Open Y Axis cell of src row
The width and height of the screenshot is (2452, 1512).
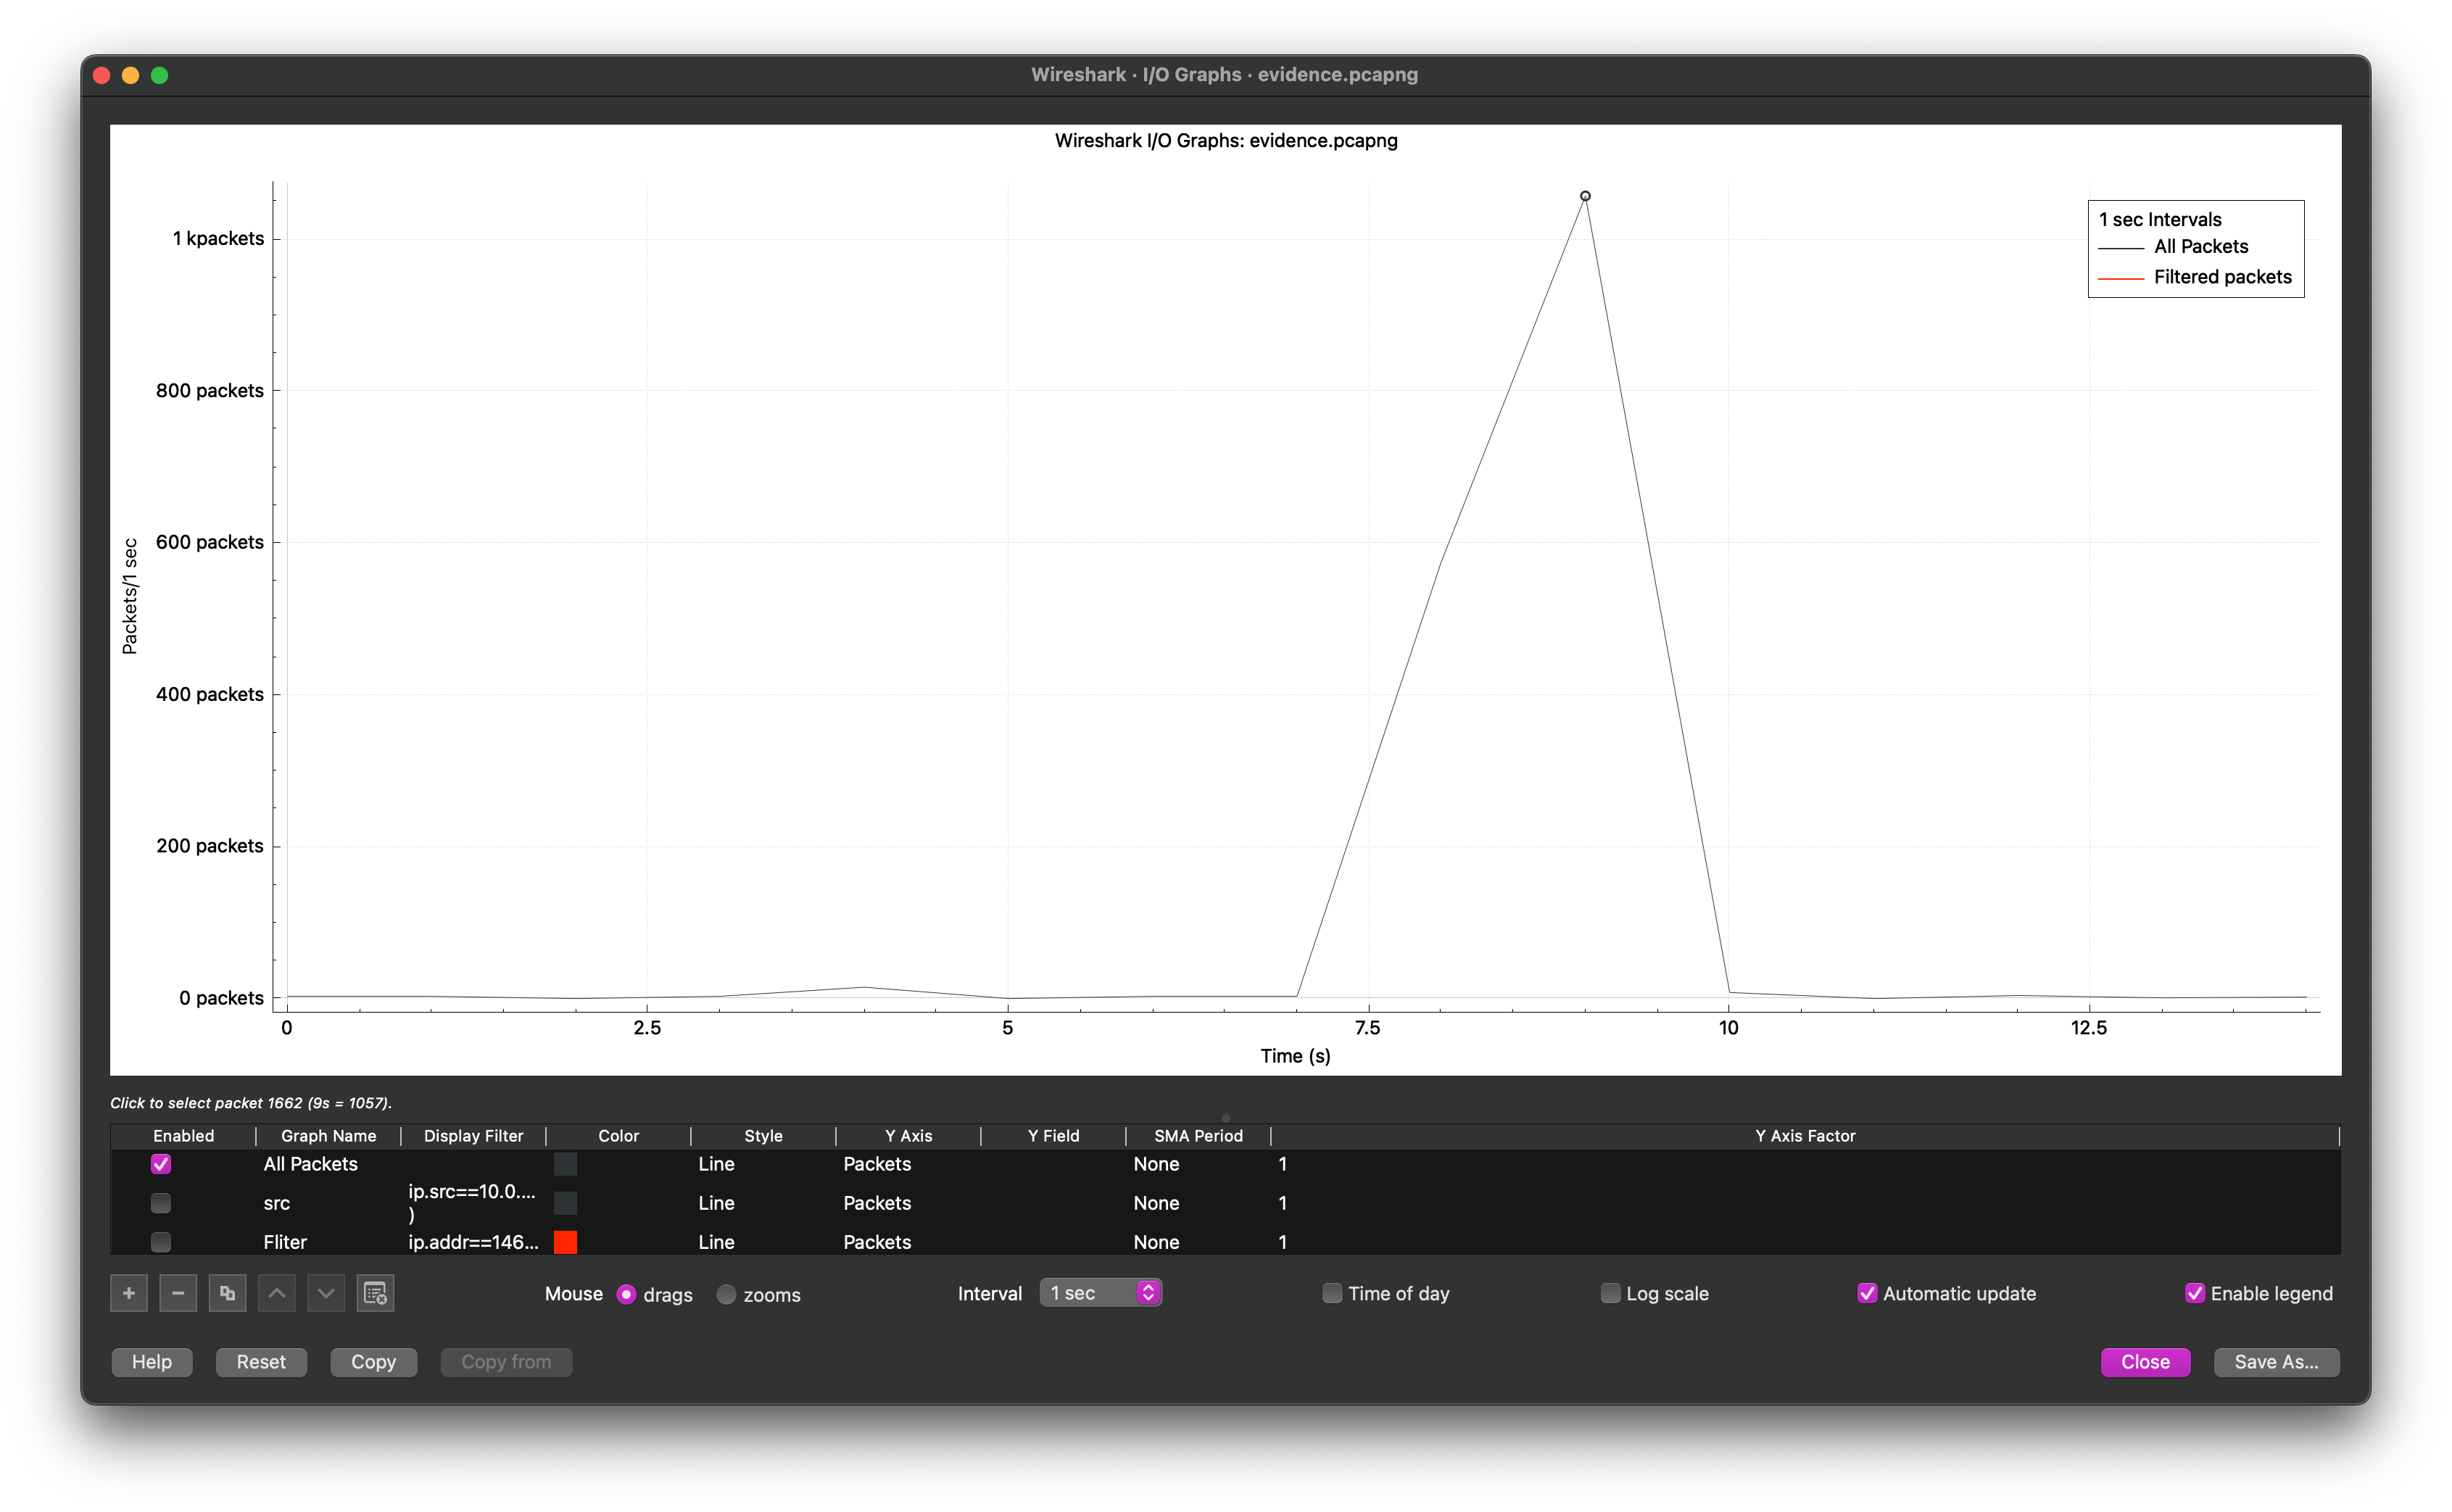coord(877,1203)
